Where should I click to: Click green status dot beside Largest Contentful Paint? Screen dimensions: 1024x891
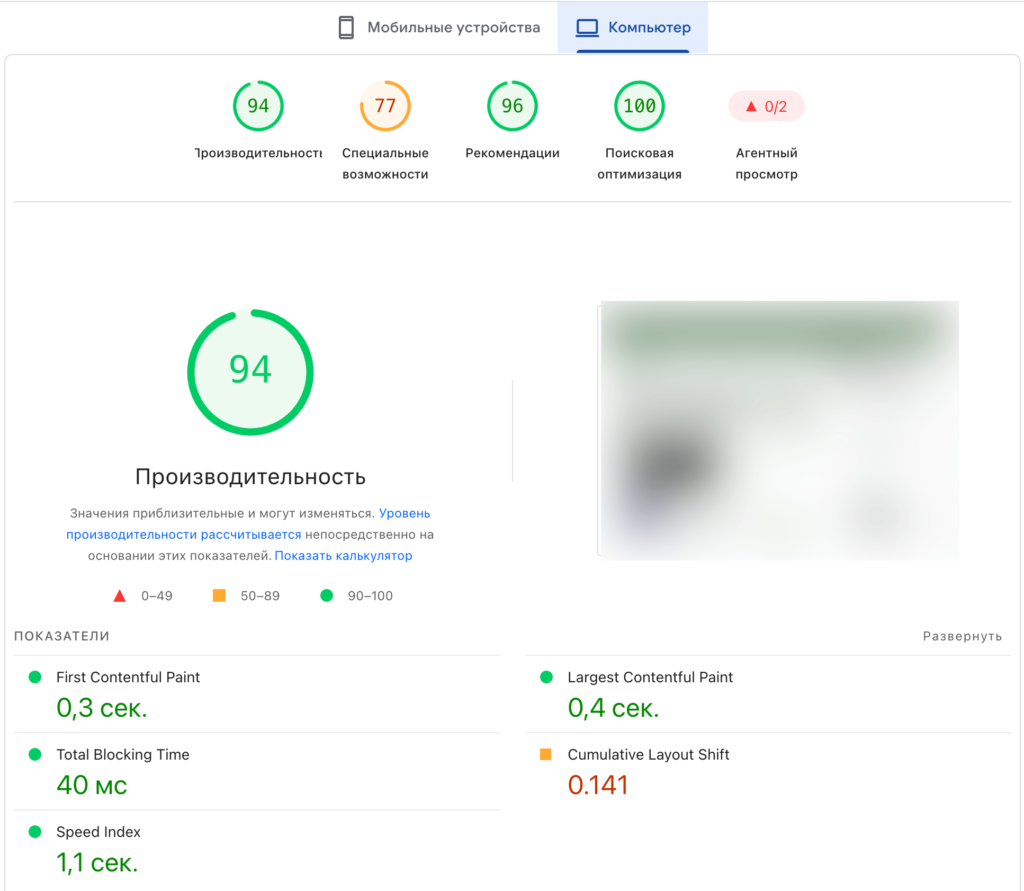(x=547, y=677)
